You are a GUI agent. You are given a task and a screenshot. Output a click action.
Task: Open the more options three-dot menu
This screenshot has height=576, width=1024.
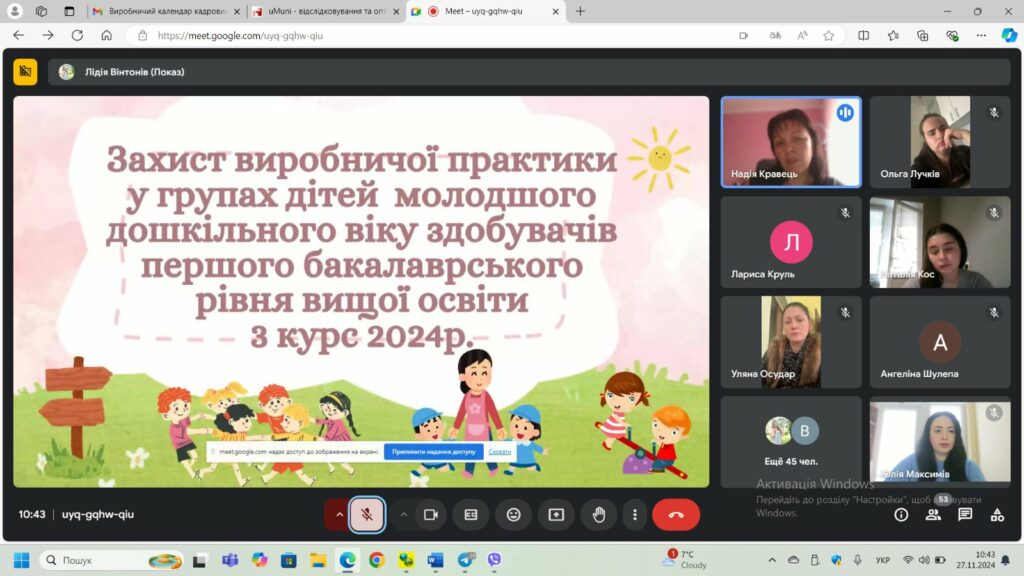[635, 515]
